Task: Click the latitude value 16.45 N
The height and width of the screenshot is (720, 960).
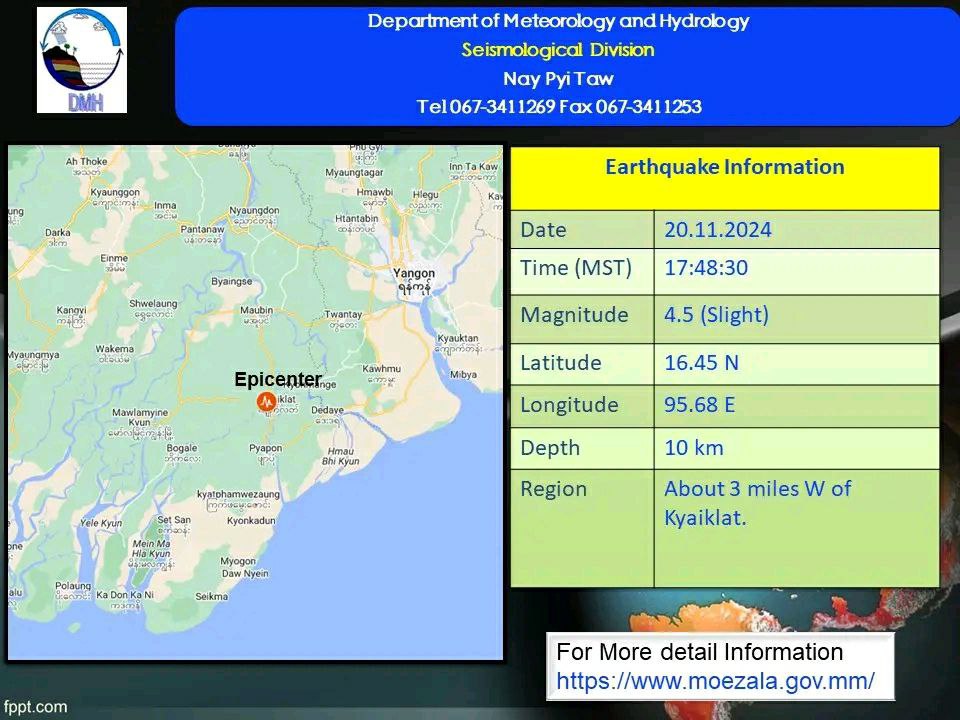Action: coord(701,362)
